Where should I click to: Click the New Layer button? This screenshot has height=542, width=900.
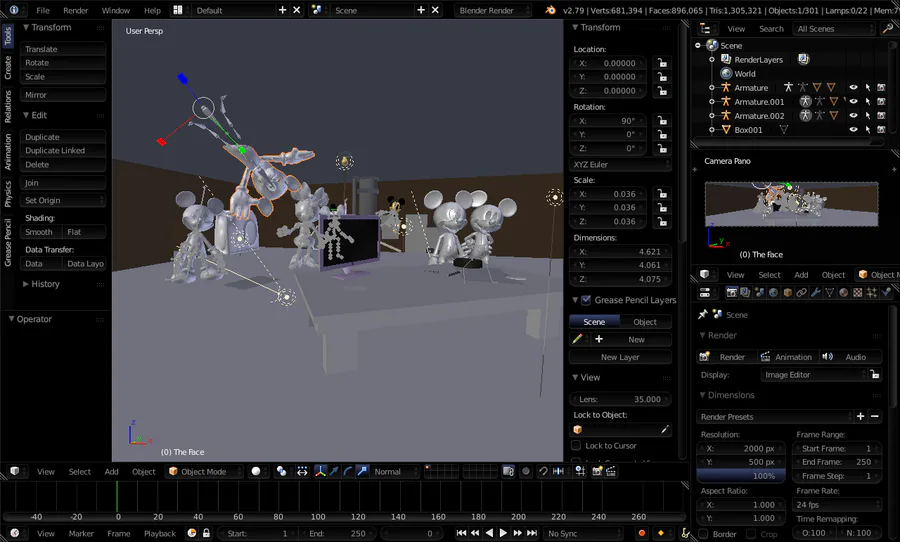coord(620,357)
